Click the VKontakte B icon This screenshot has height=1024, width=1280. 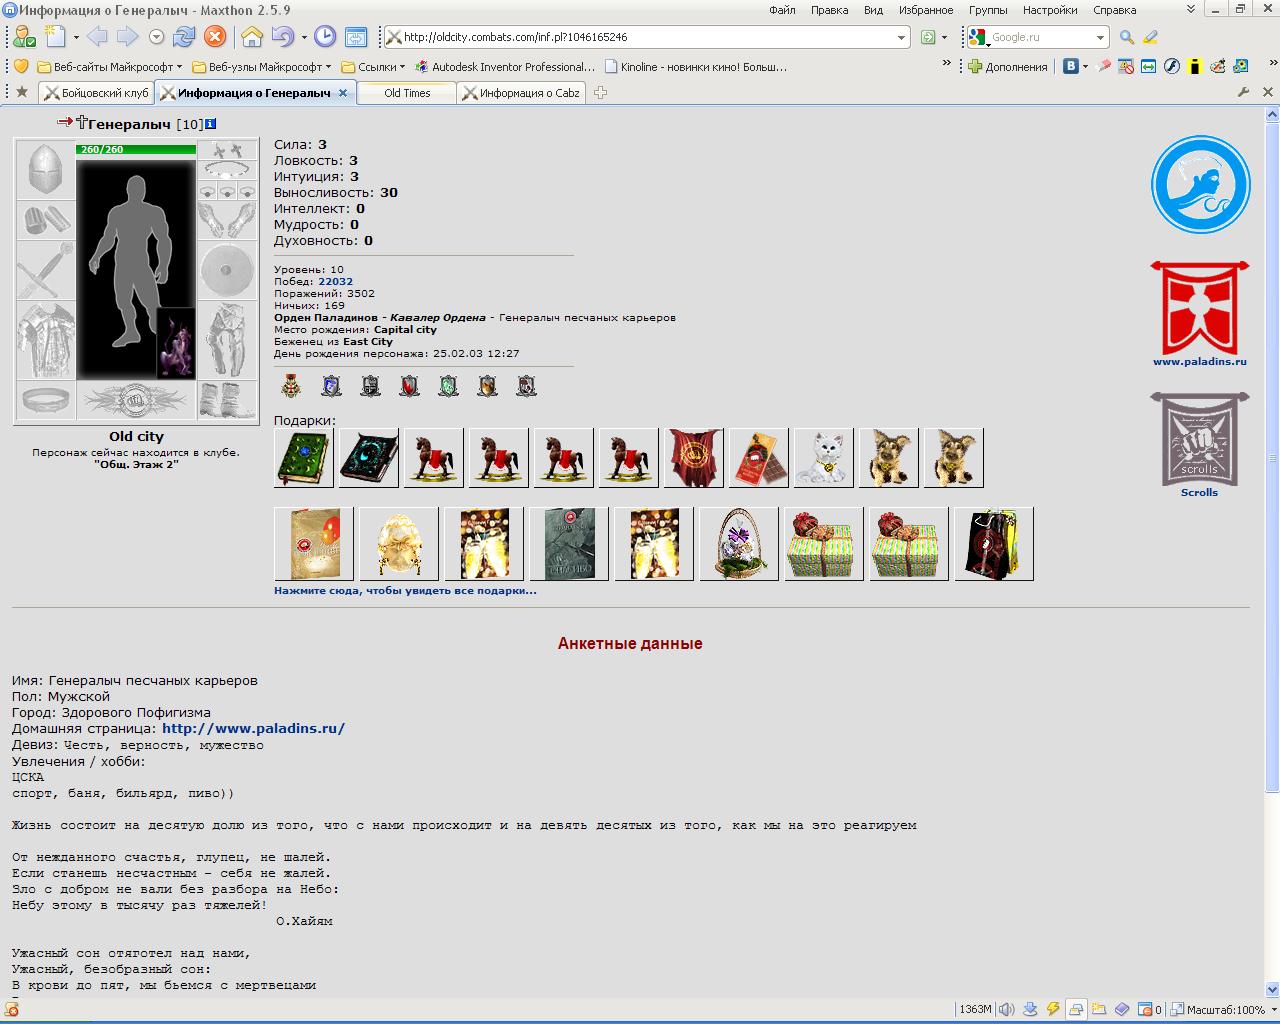pos(1071,67)
